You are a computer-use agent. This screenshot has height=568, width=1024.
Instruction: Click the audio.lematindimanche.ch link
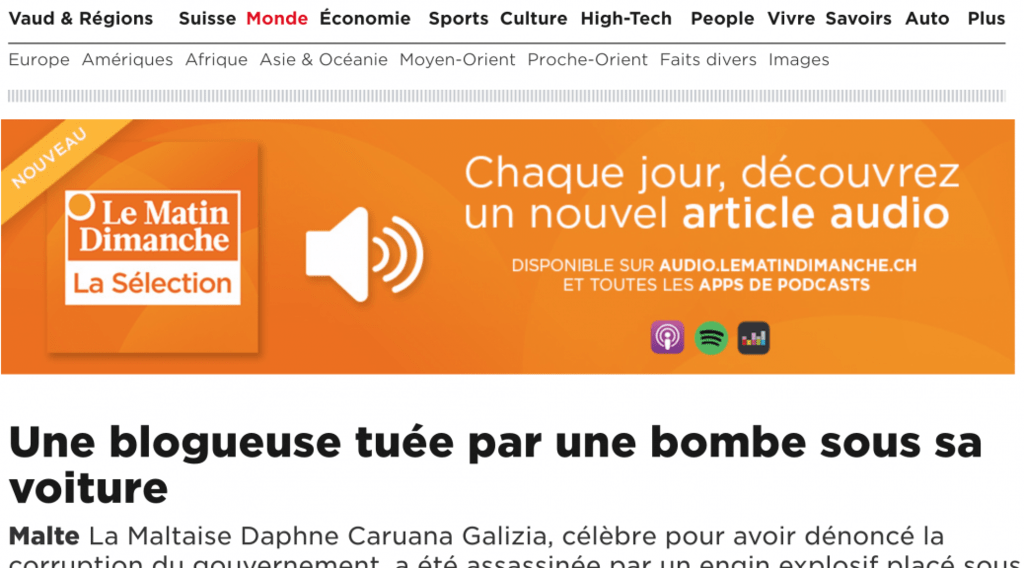(x=788, y=266)
